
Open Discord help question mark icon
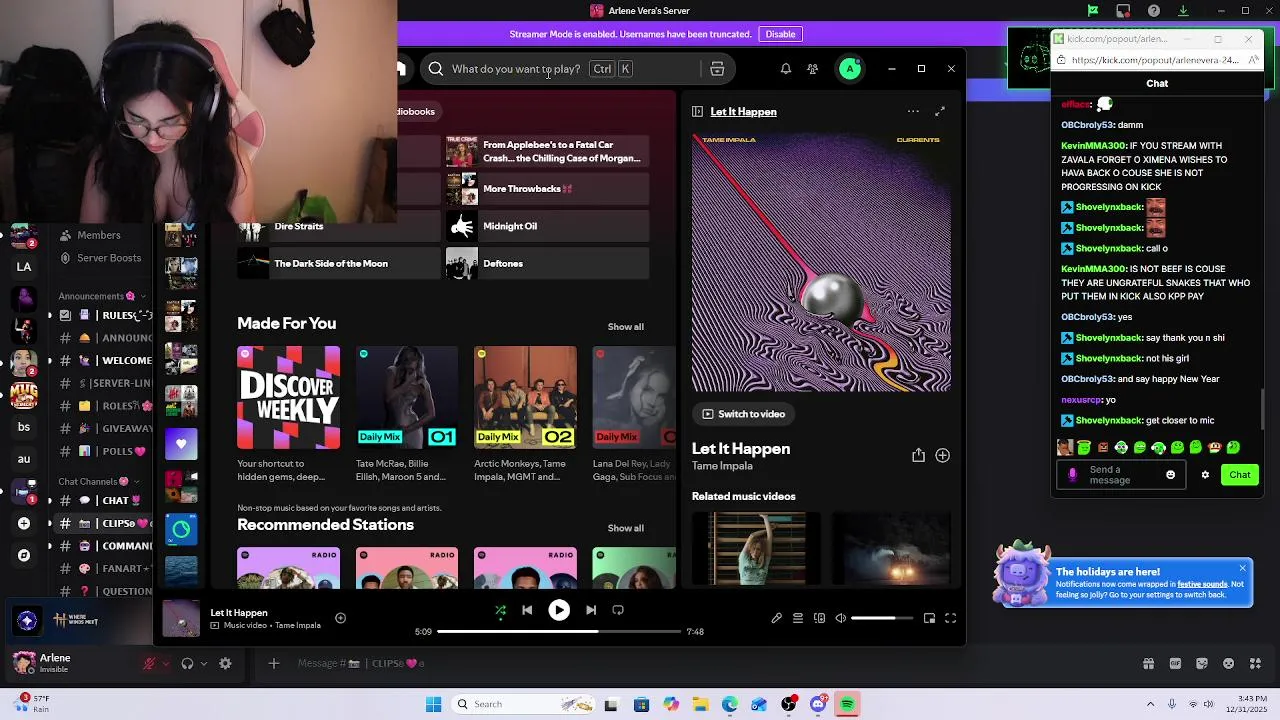pos(1154,11)
